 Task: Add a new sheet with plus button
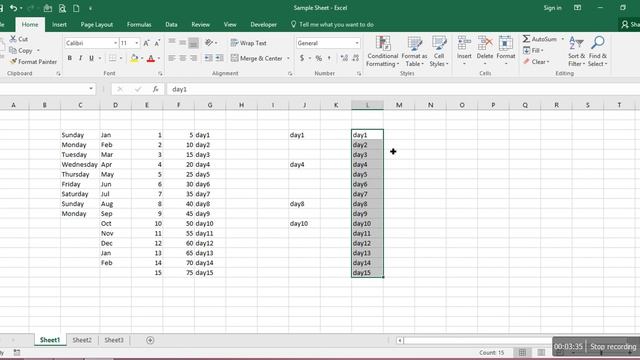click(150, 340)
